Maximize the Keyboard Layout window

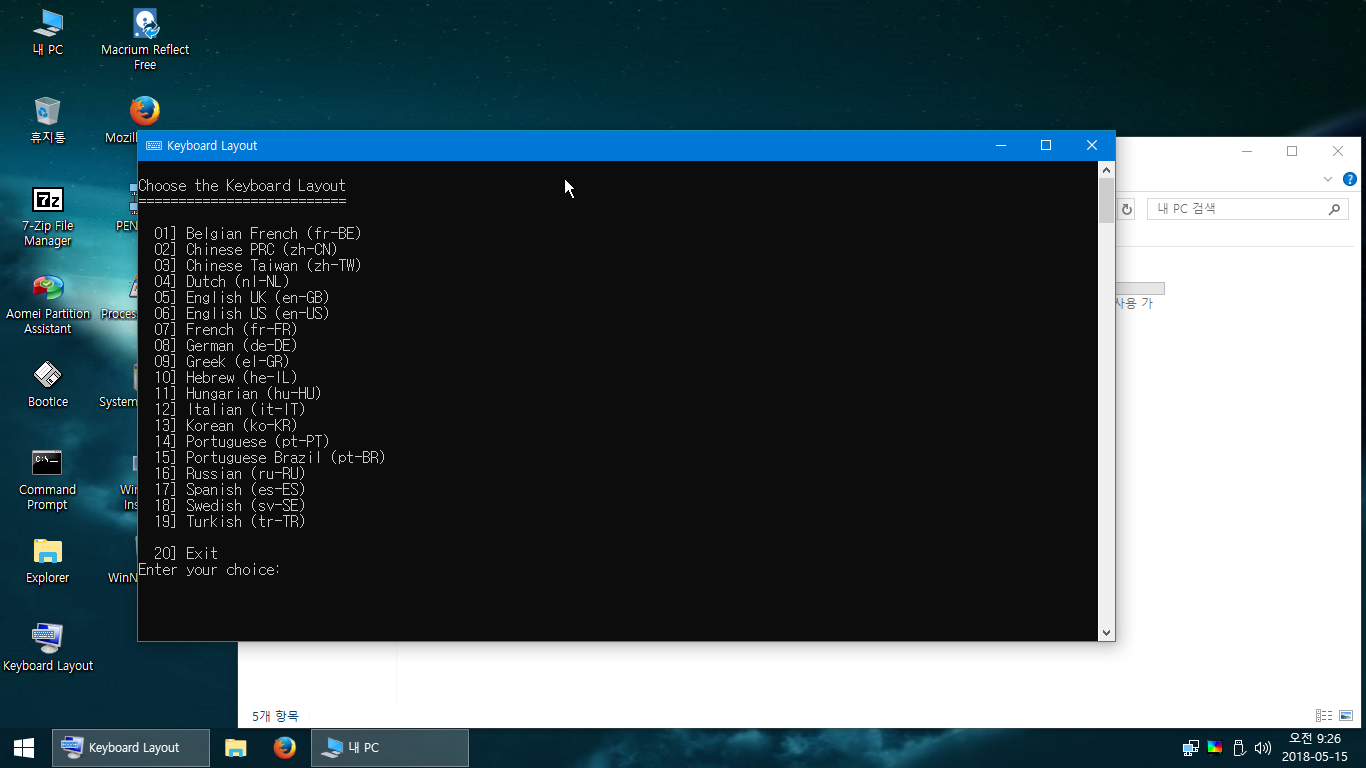[1046, 145]
